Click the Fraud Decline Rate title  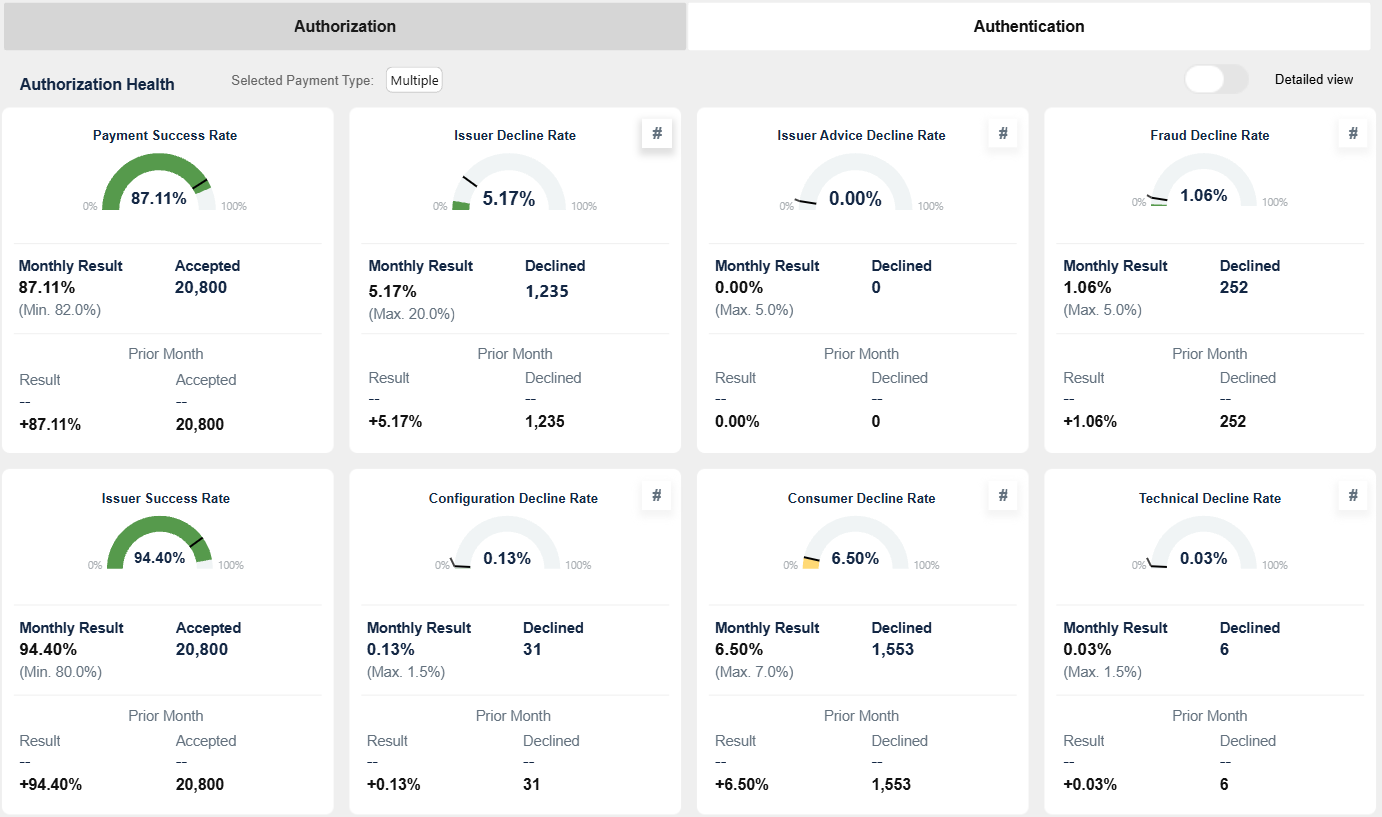(1210, 135)
